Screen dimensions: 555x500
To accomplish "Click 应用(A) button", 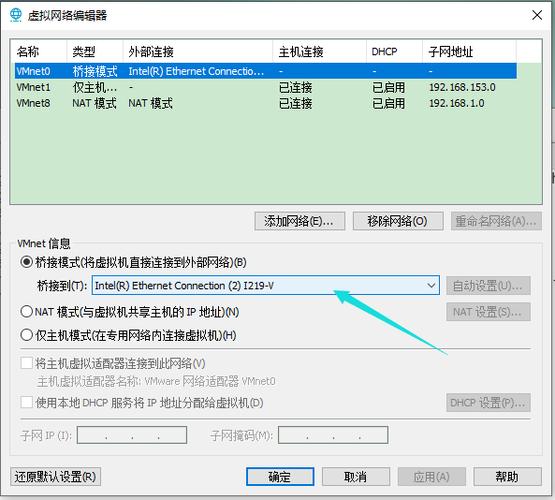I will (431, 477).
